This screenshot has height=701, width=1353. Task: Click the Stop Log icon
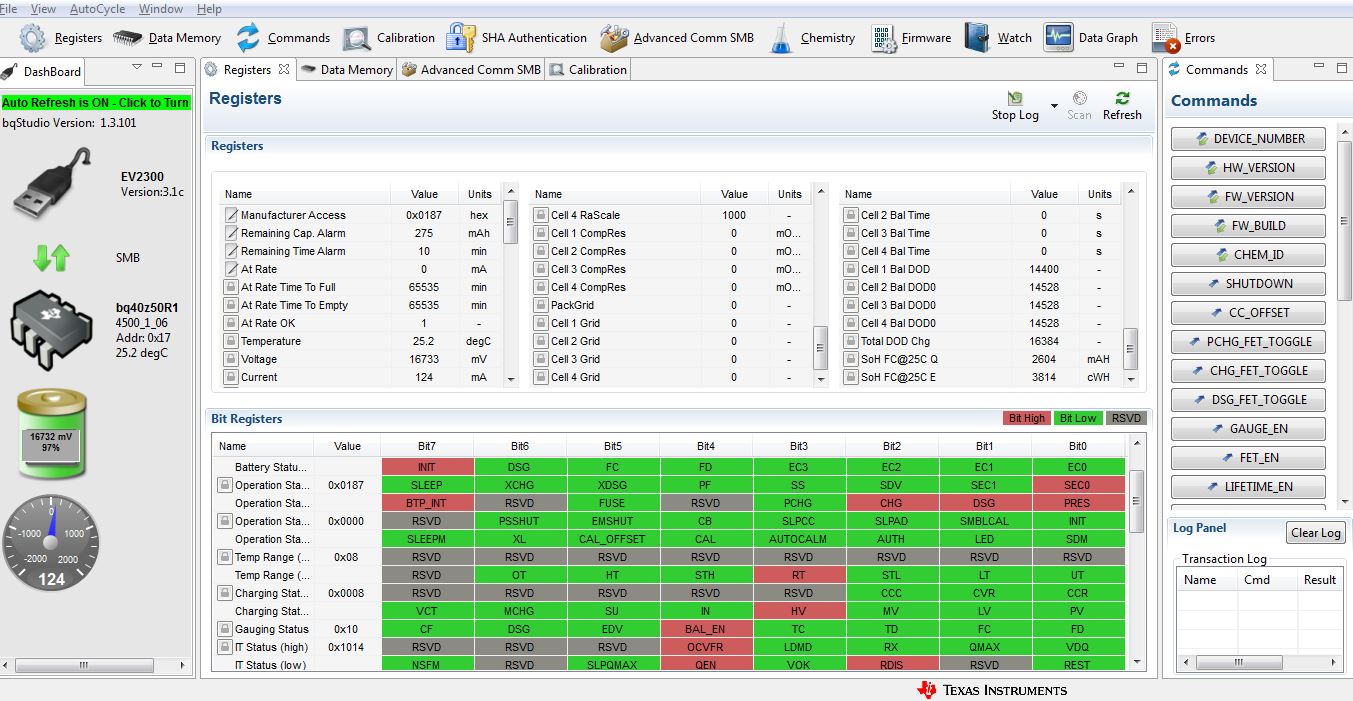coord(1015,98)
